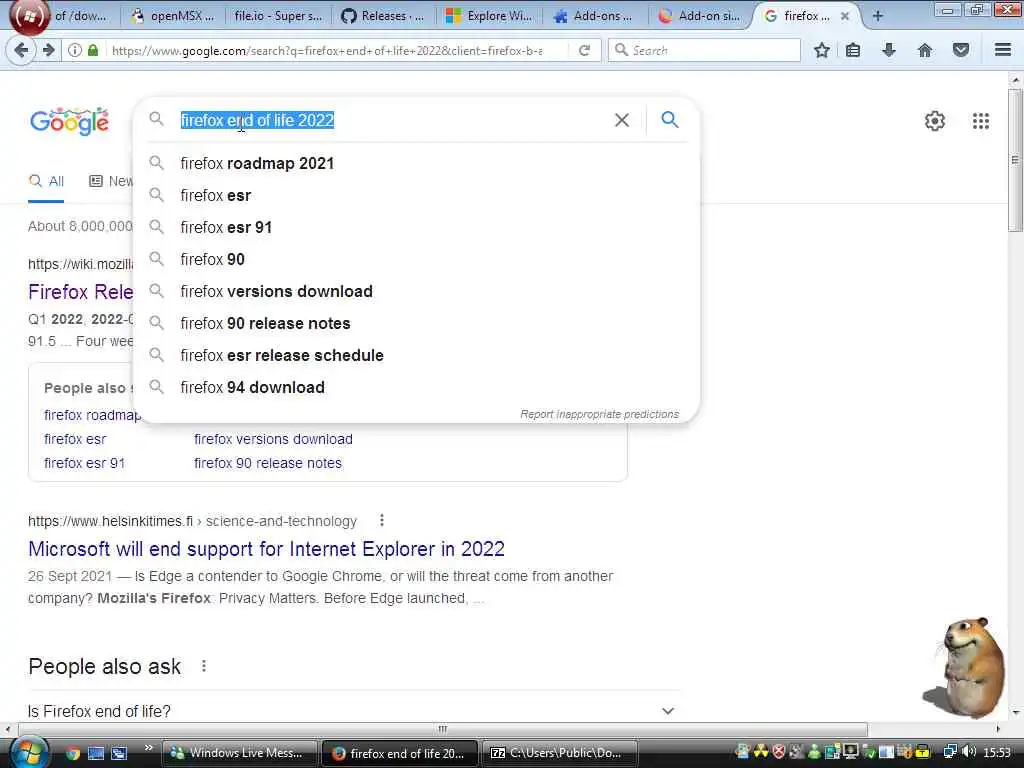Open related search link firefox esr 91
Image resolution: width=1024 pixels, height=768 pixels.
(x=84, y=463)
